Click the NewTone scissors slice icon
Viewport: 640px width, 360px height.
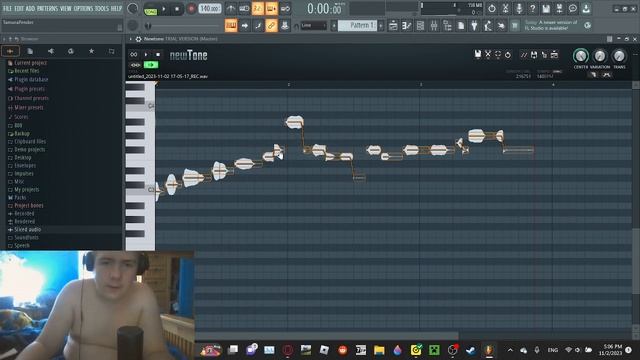click(488, 54)
